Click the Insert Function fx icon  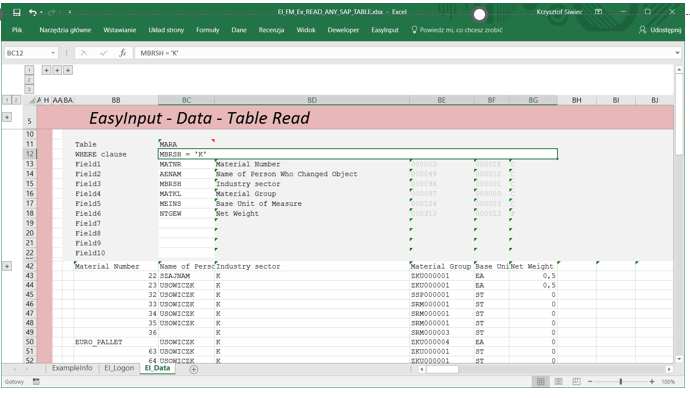point(123,53)
